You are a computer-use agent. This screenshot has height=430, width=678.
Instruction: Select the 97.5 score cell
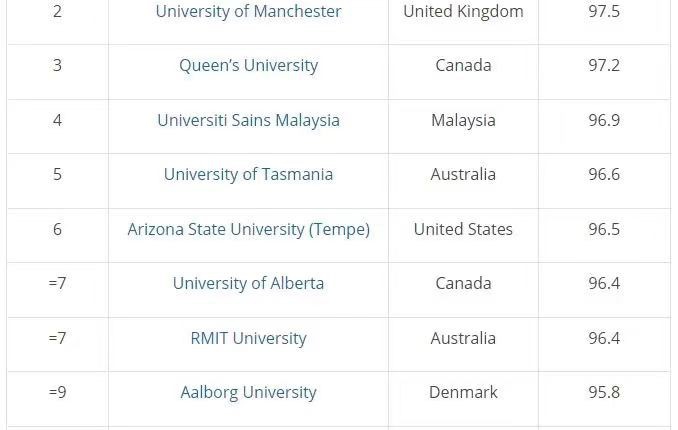(x=604, y=17)
